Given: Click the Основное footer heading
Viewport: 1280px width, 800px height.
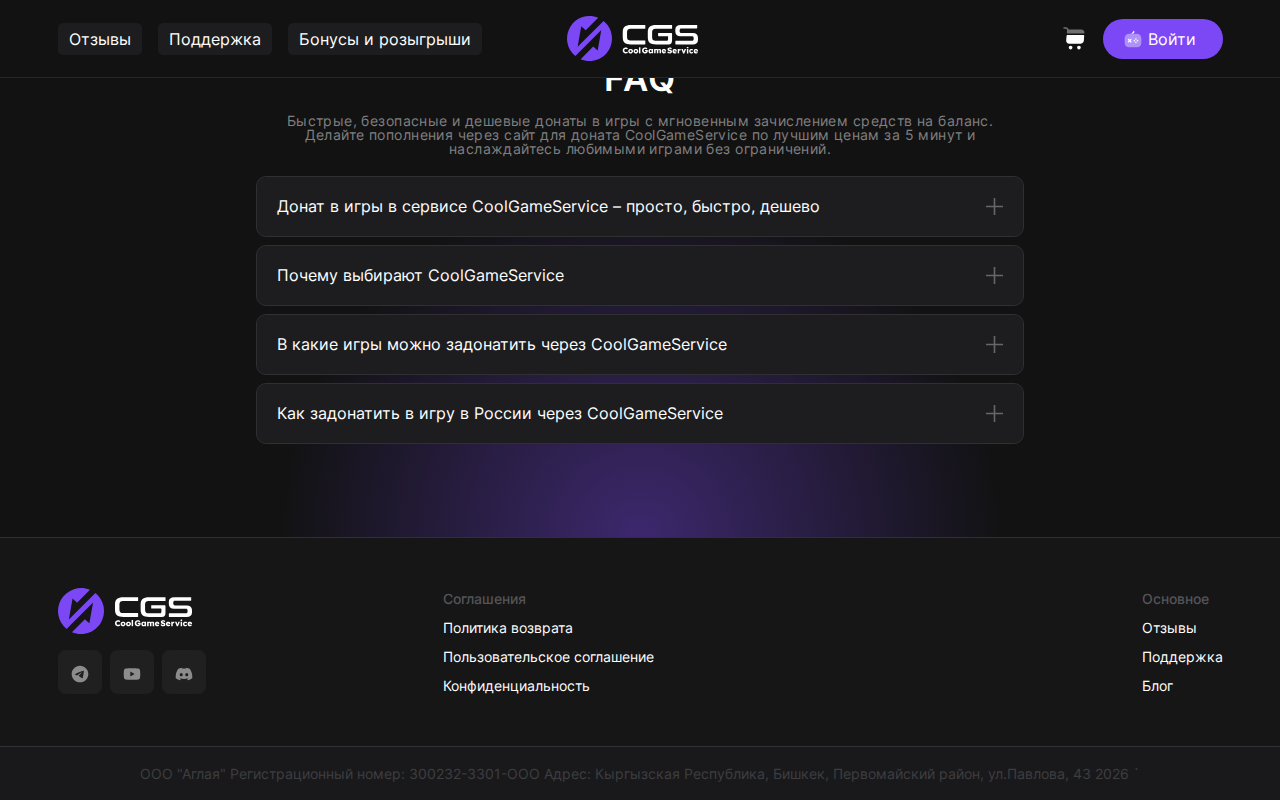Looking at the screenshot, I should coord(1175,599).
